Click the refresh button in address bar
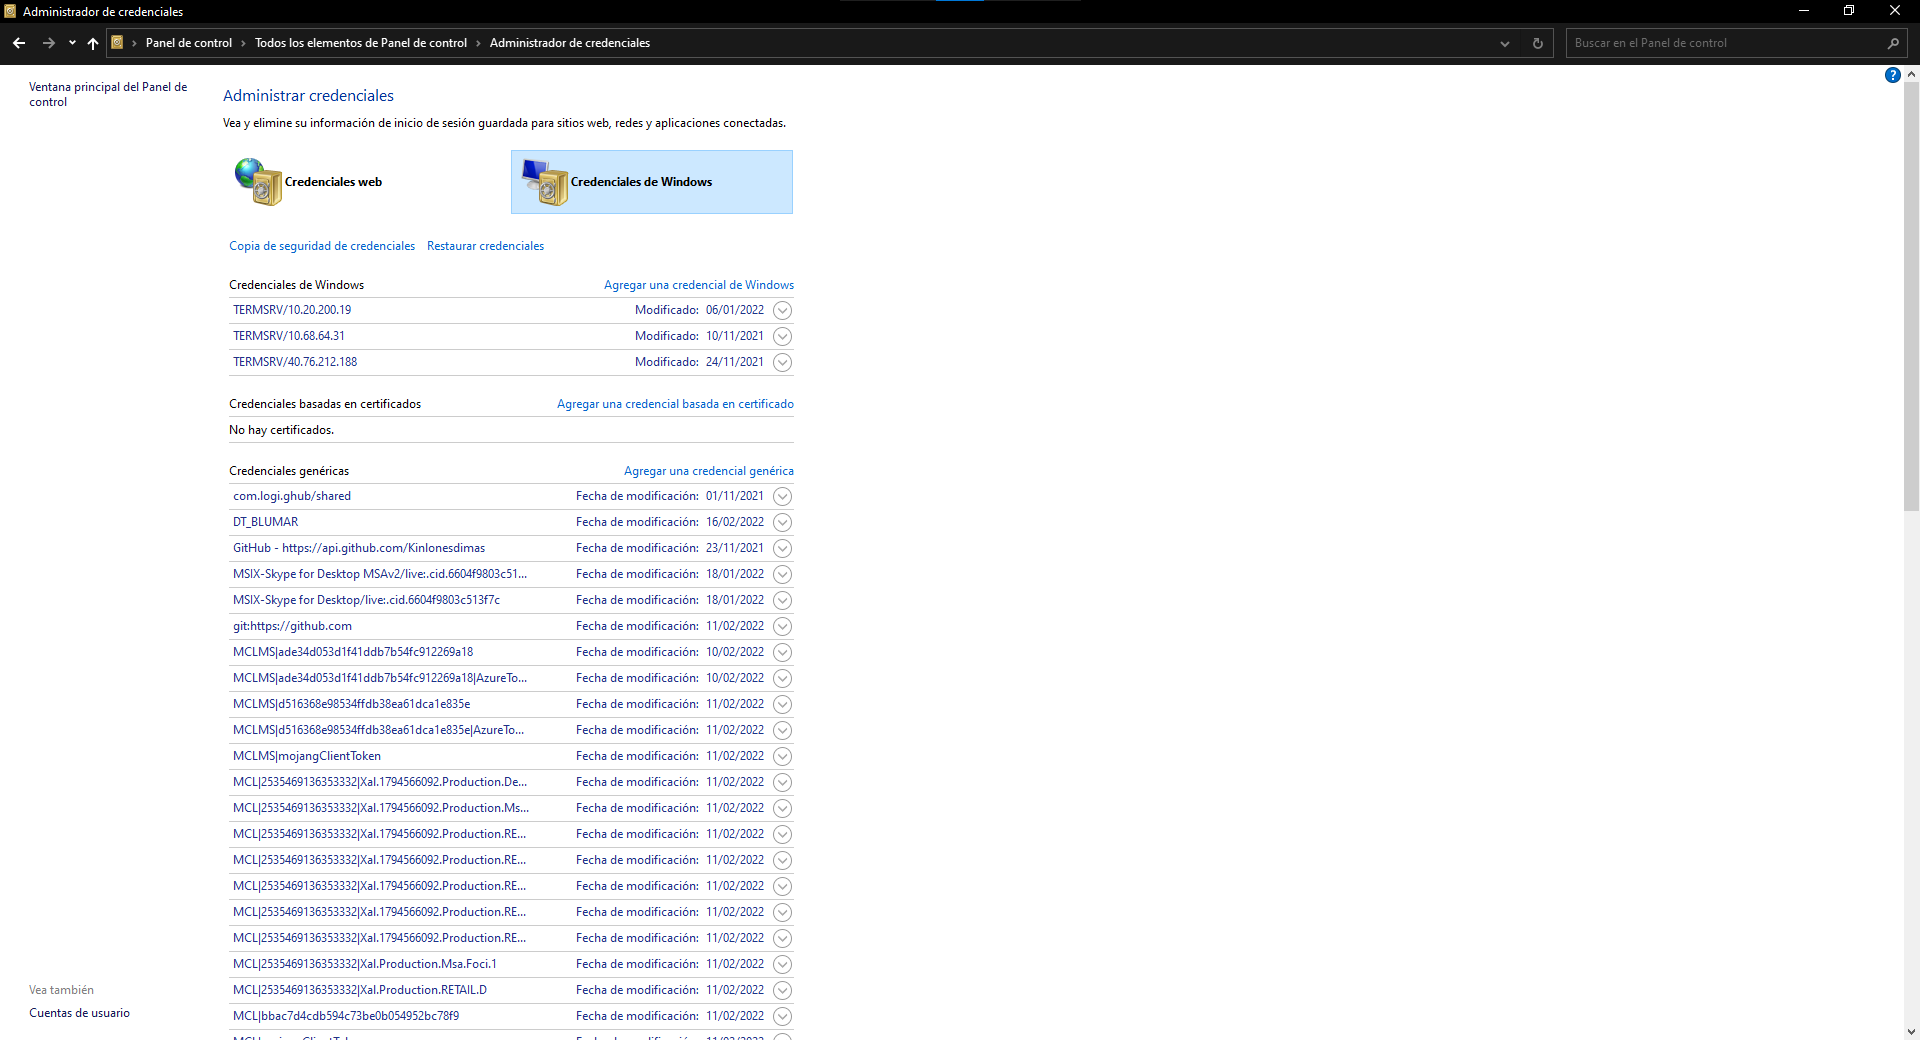1920x1040 pixels. tap(1538, 43)
